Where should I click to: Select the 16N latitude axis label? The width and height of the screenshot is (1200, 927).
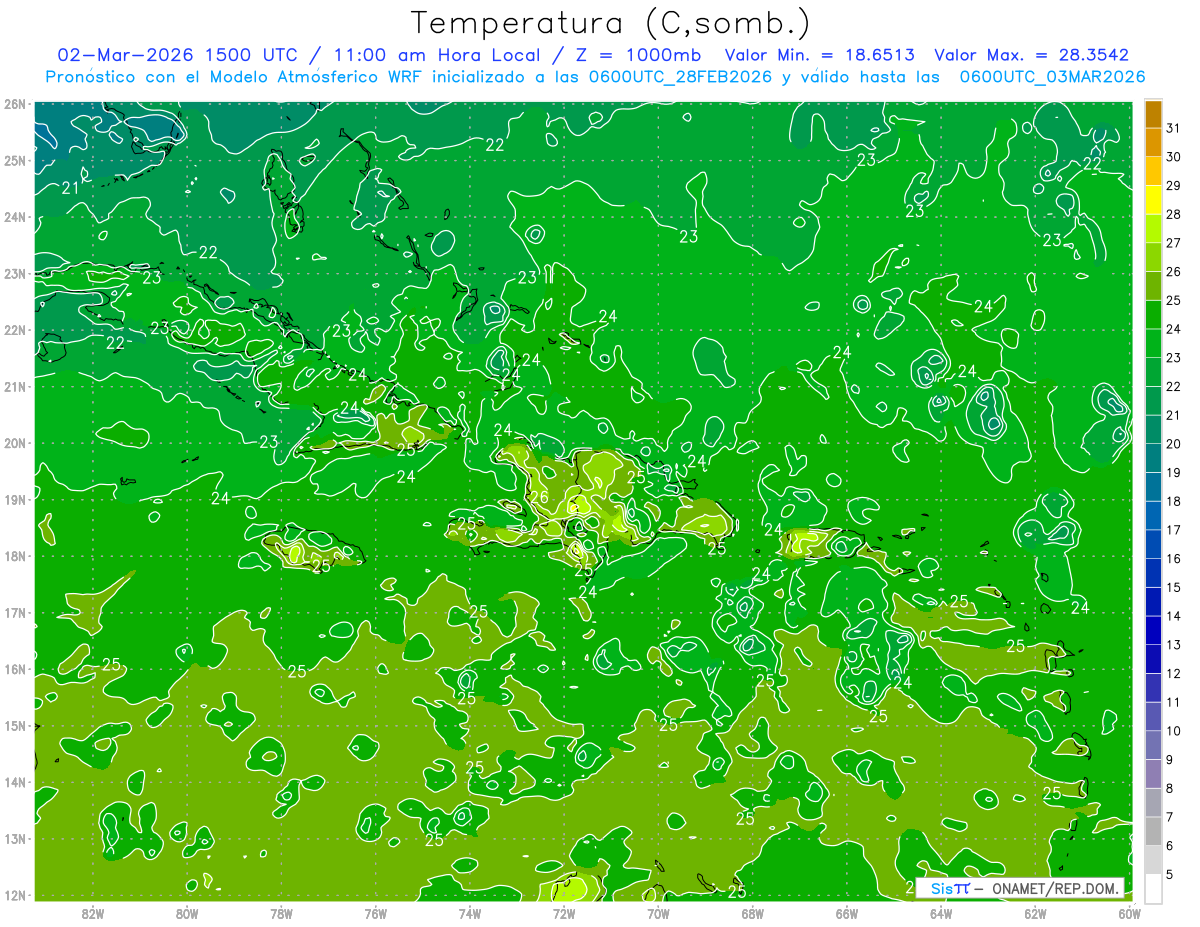(x=14, y=669)
